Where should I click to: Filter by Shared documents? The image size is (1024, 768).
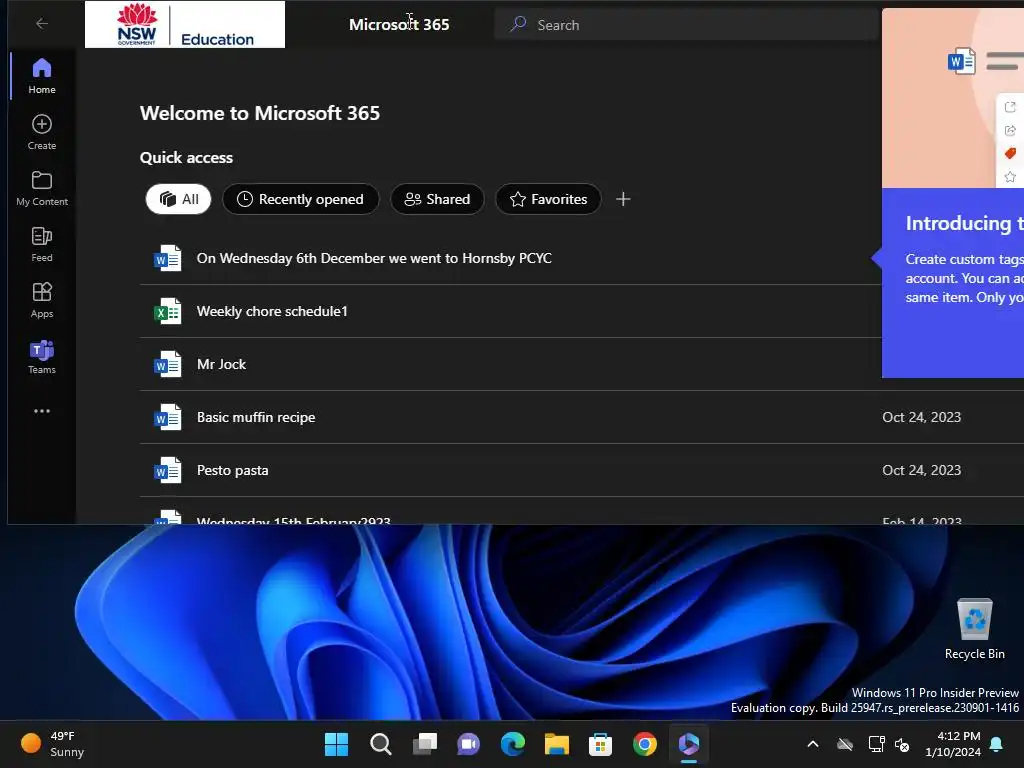click(x=437, y=199)
